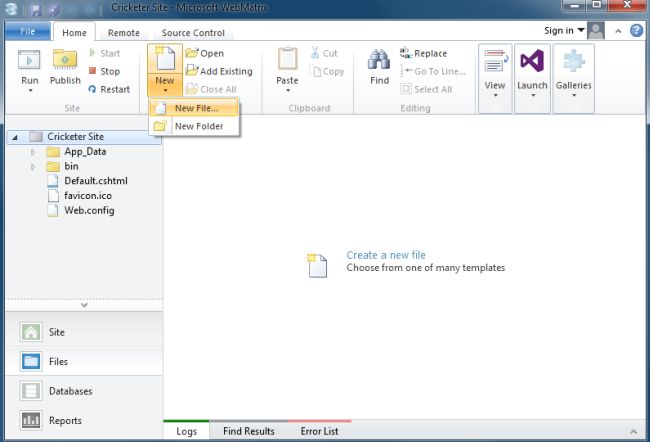Click the Publish folder icon
650x442 pixels.
[65, 60]
